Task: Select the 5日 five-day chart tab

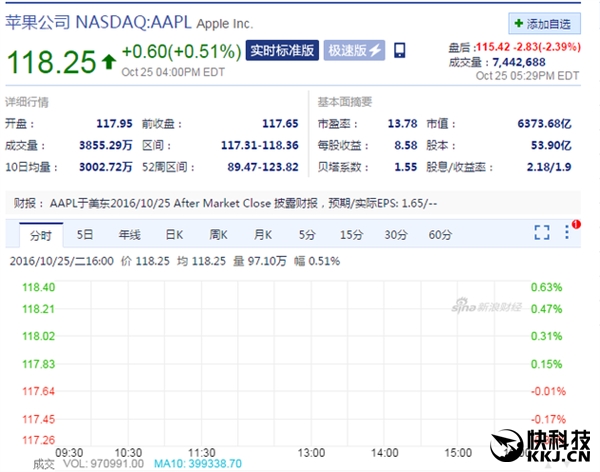Action: point(85,234)
